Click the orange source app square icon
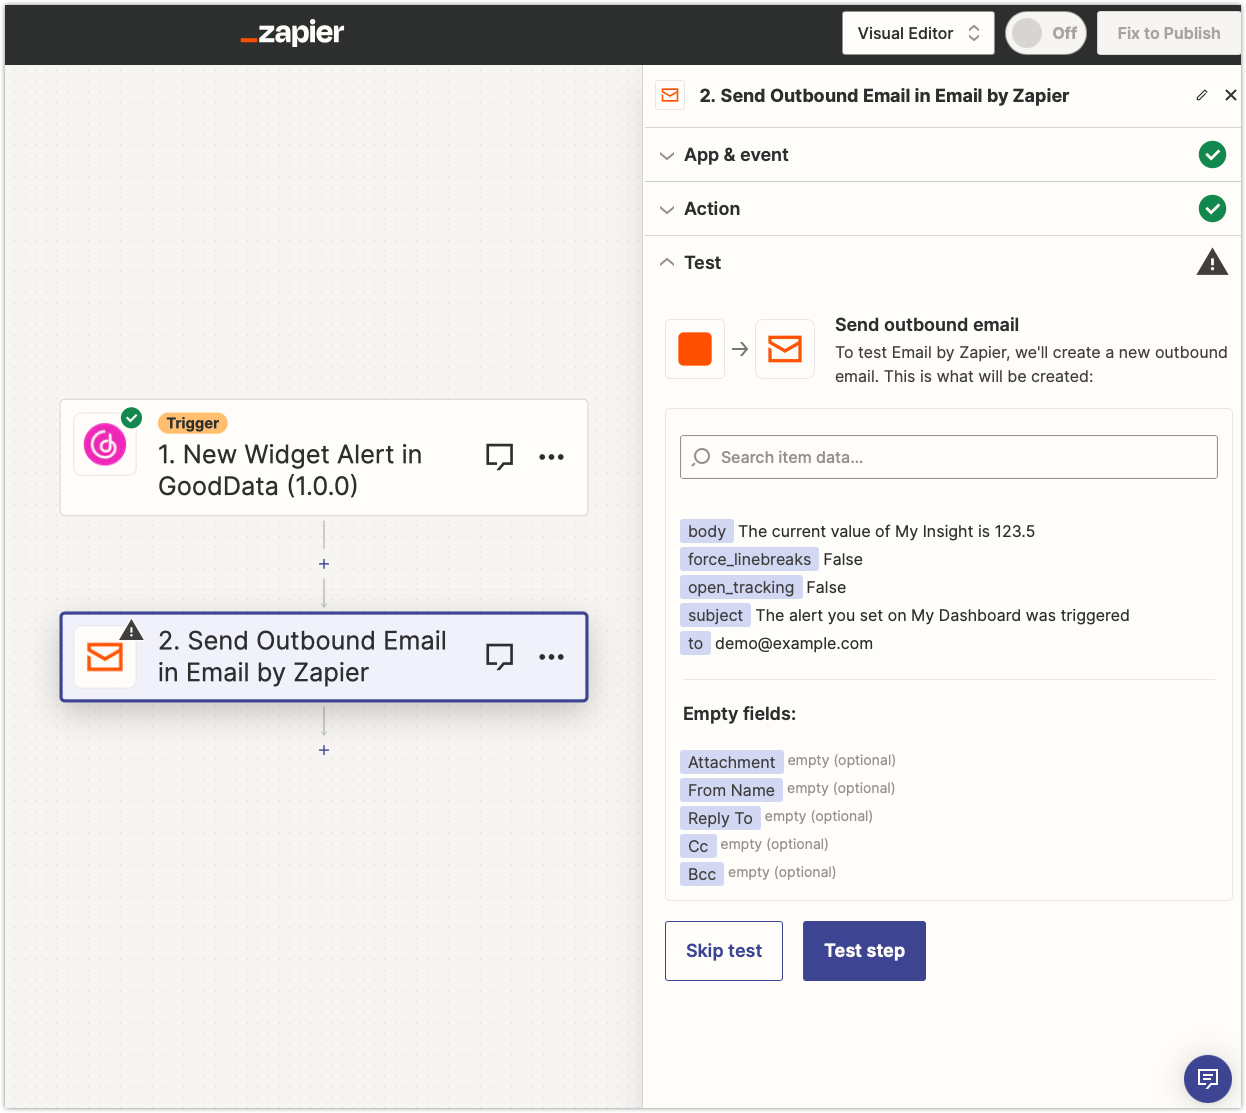 [695, 349]
